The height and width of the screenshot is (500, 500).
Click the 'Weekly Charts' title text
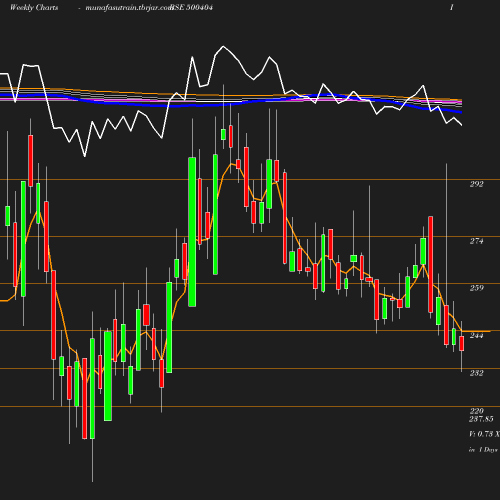coord(34,8)
